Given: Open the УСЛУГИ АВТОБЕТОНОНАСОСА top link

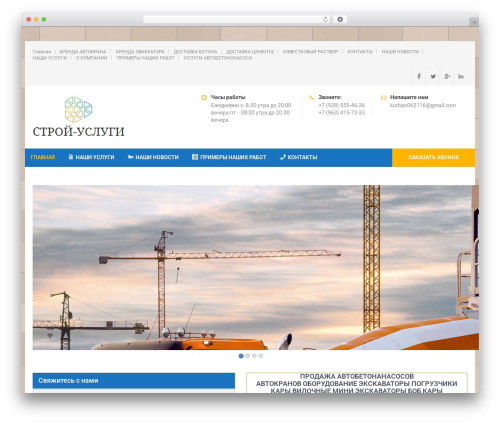Looking at the screenshot, I should [218, 58].
